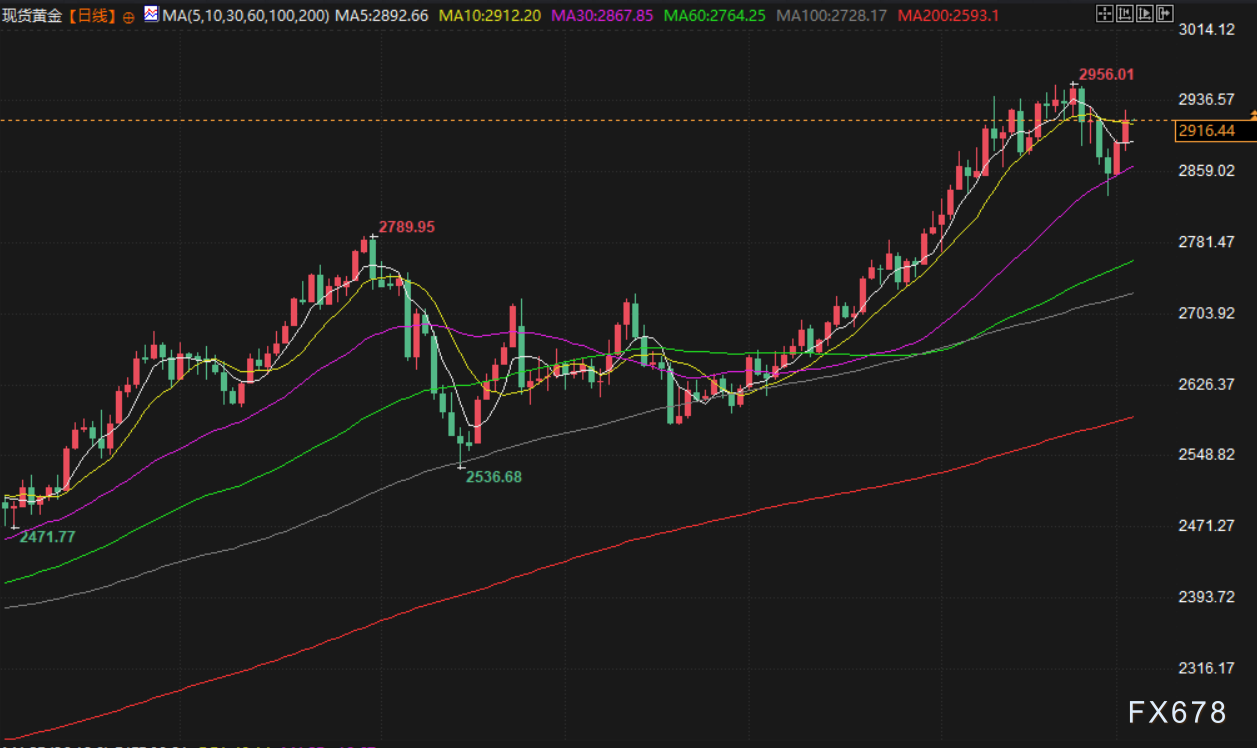Click the 【日线】 period selector
Viewport: 1257px width, 748px height.
pos(92,16)
